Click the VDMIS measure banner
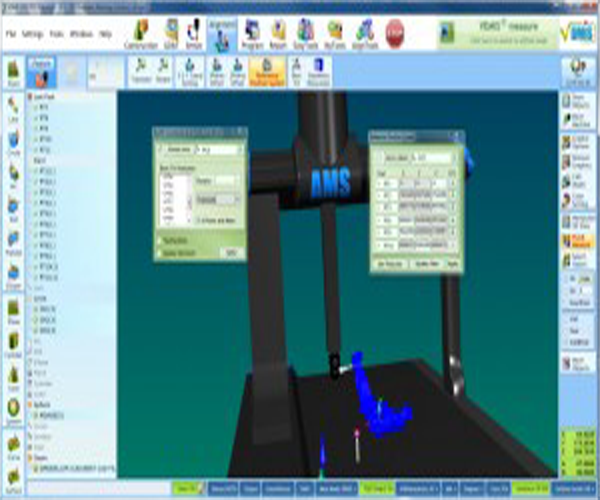Screen dimensions: 600x500 pos(496,33)
